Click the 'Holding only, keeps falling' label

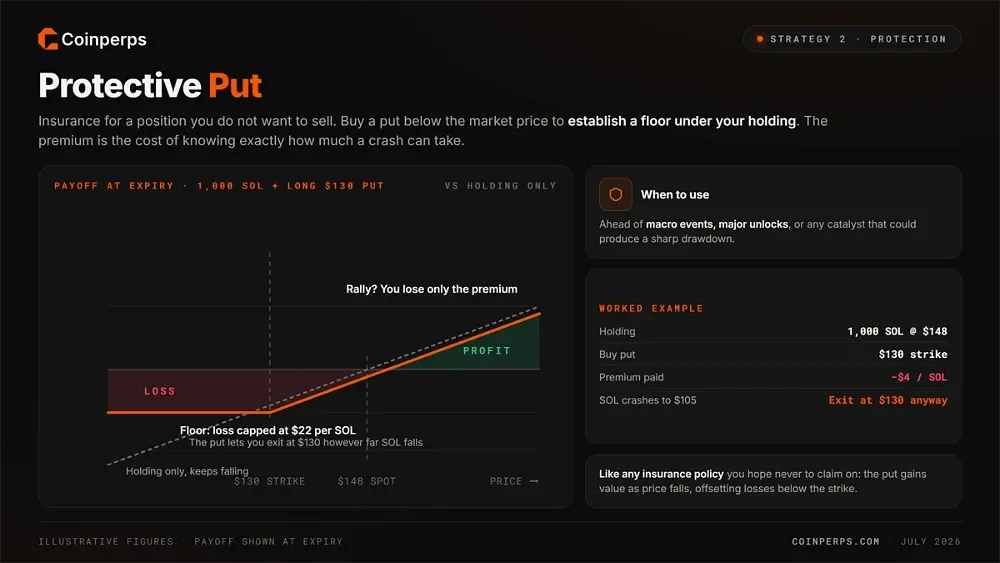[187, 471]
